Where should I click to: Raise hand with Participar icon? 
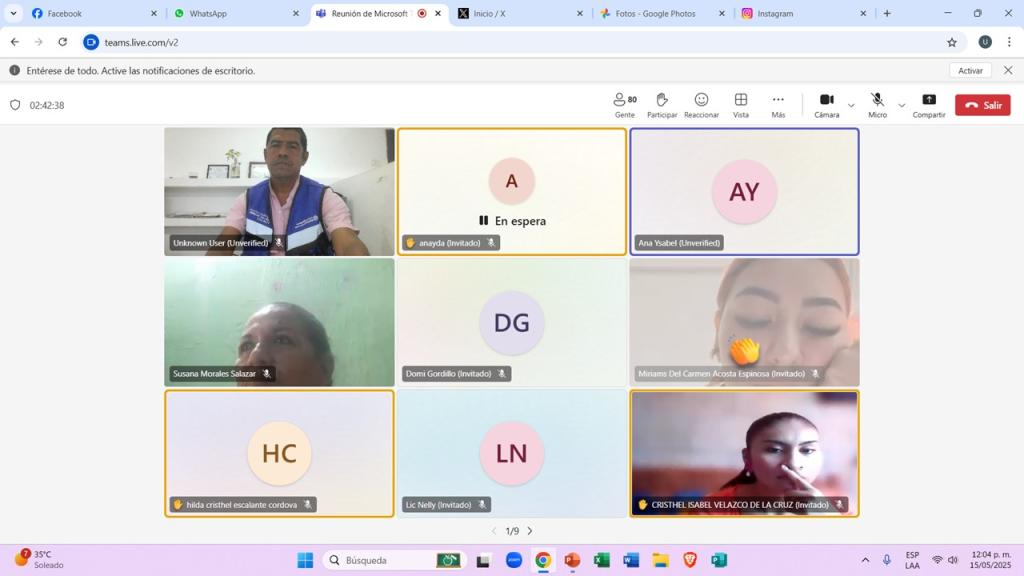pos(662,104)
